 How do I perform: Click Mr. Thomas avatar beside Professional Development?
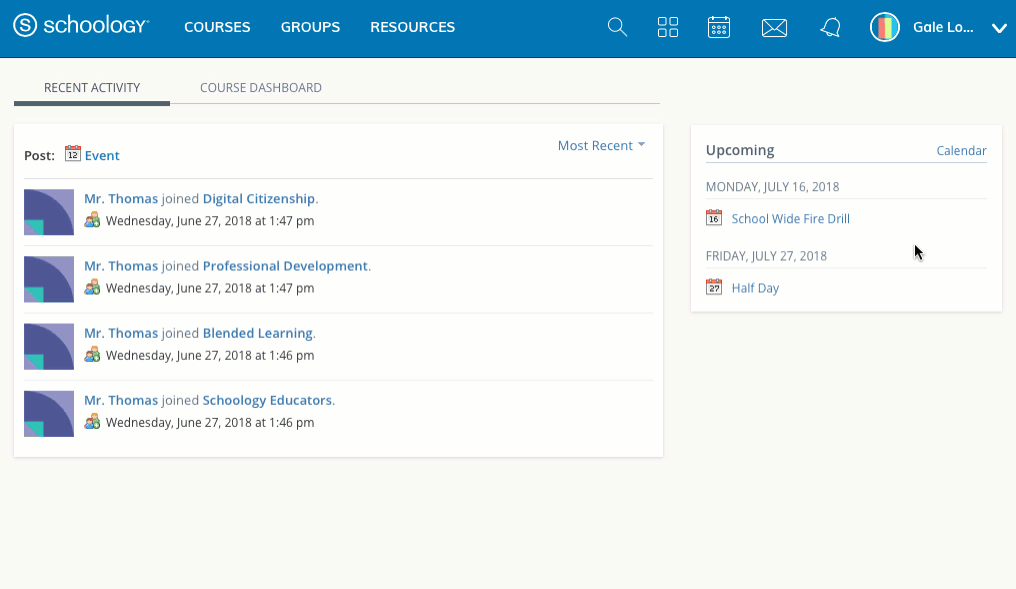point(49,279)
